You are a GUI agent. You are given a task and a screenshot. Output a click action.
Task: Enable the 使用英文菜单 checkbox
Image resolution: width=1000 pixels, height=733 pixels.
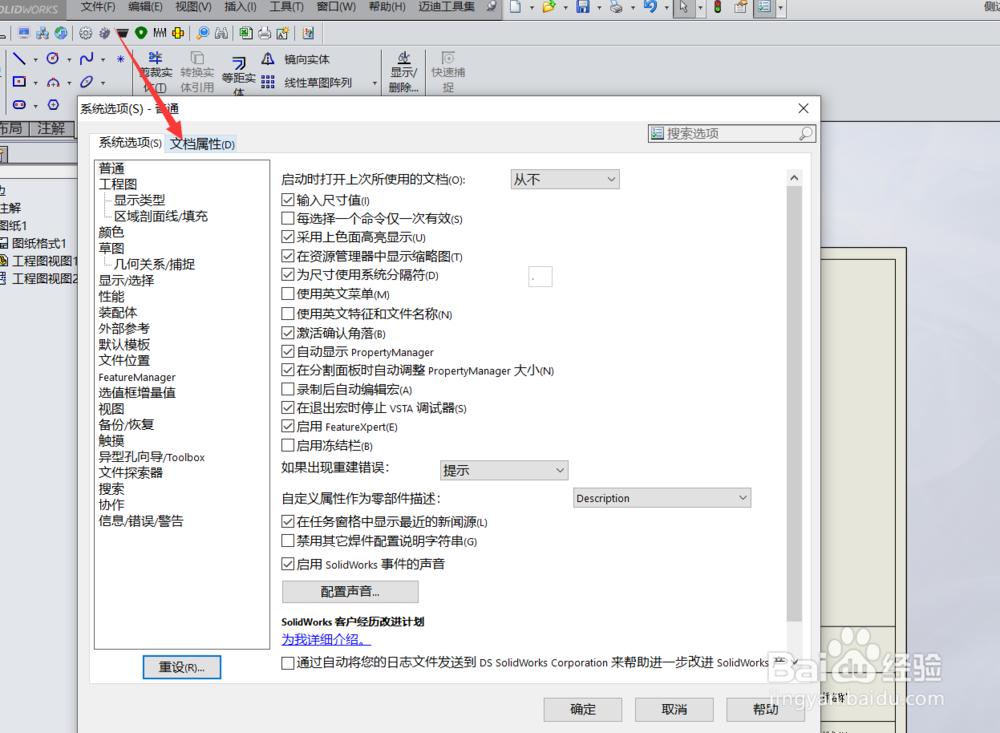click(x=288, y=293)
